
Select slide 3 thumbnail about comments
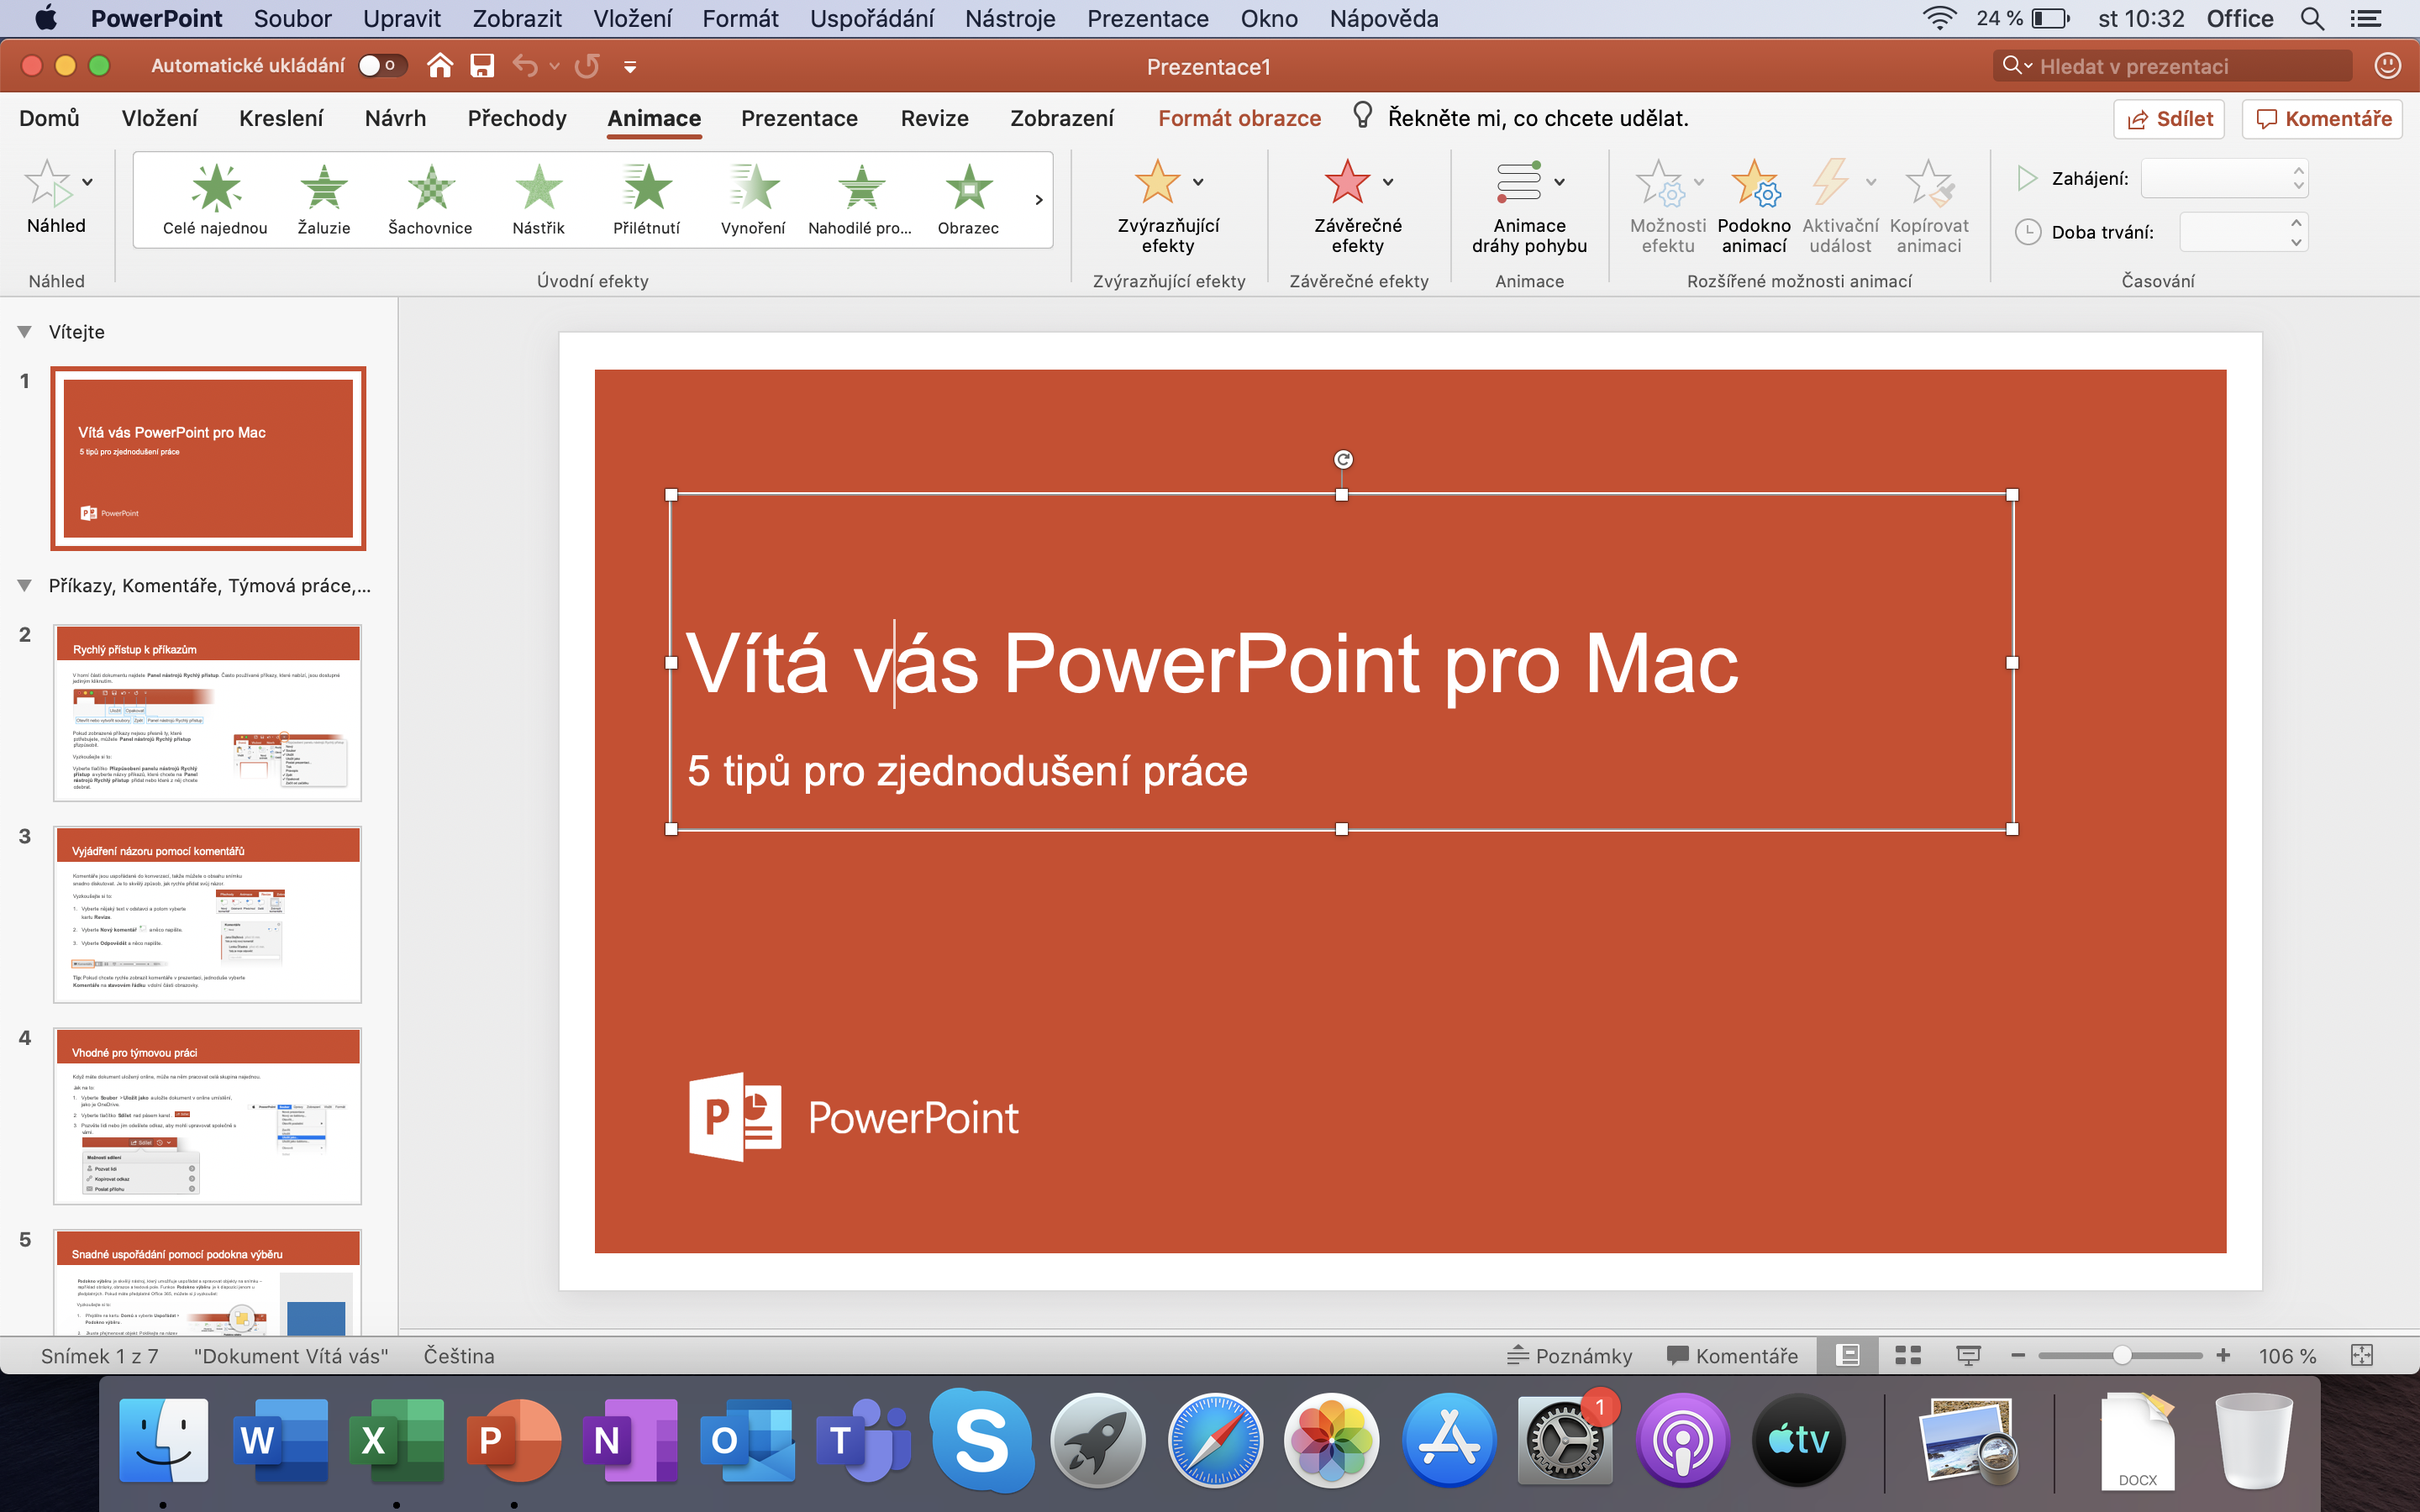coord(207,914)
